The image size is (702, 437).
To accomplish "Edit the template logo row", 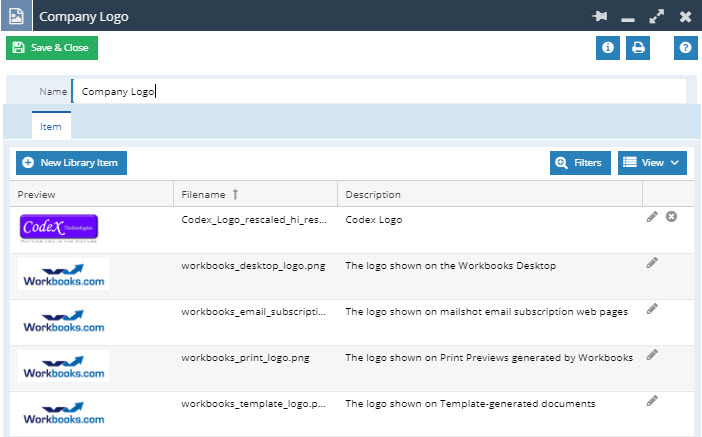I will (652, 401).
